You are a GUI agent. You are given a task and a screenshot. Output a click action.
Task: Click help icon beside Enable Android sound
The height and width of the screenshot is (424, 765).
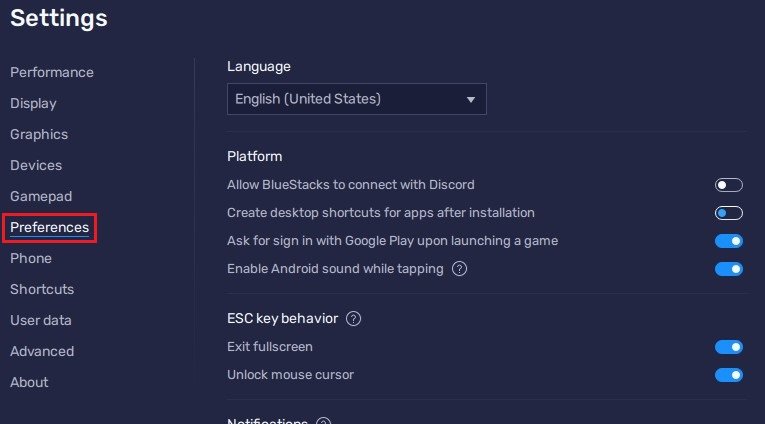460,269
